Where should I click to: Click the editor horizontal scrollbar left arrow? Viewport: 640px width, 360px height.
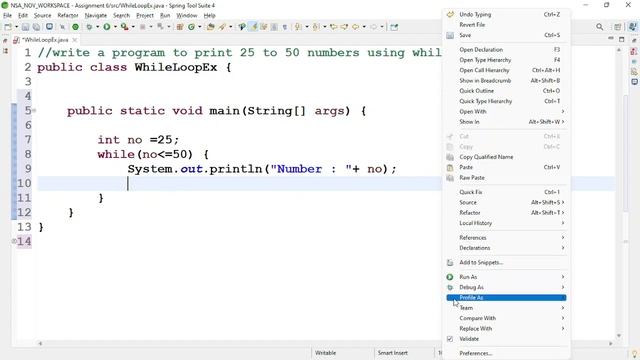(x=40, y=344)
